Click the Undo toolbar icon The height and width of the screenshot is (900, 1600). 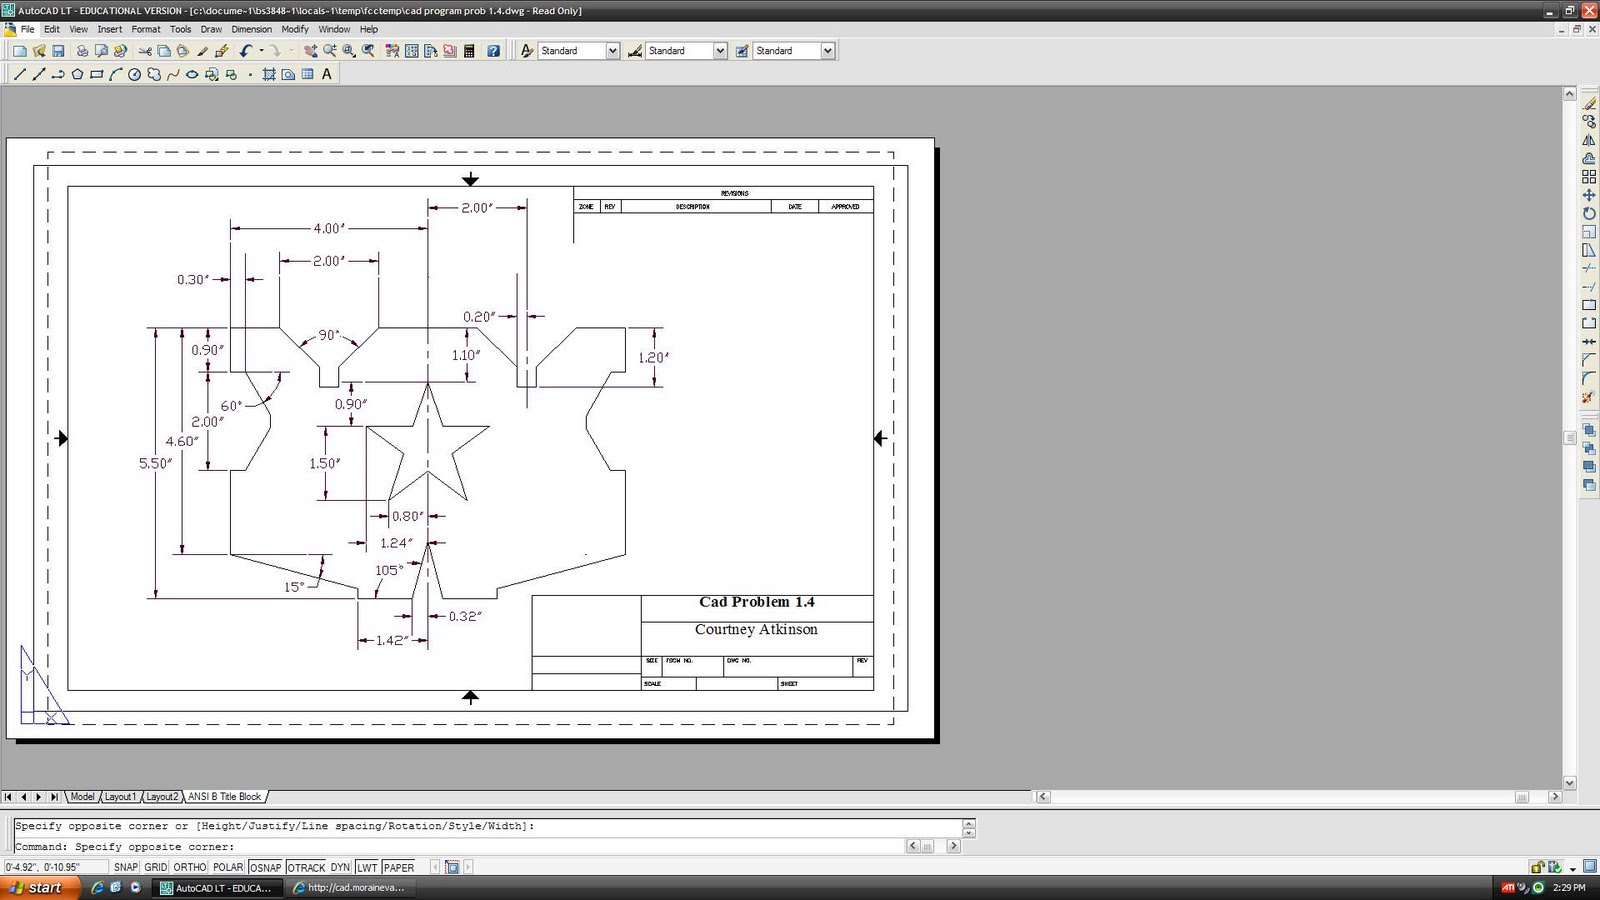tap(247, 50)
